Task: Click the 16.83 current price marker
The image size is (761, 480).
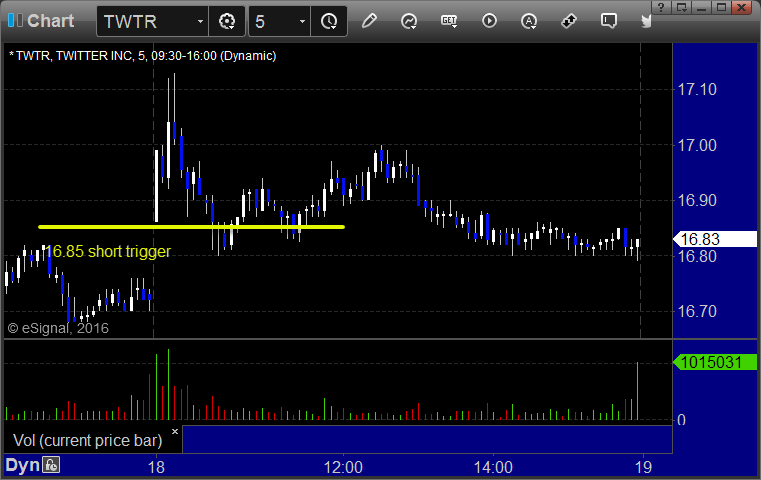Action: 714,239
